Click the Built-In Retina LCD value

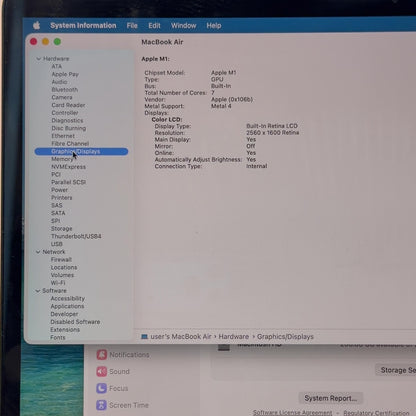coord(272,126)
